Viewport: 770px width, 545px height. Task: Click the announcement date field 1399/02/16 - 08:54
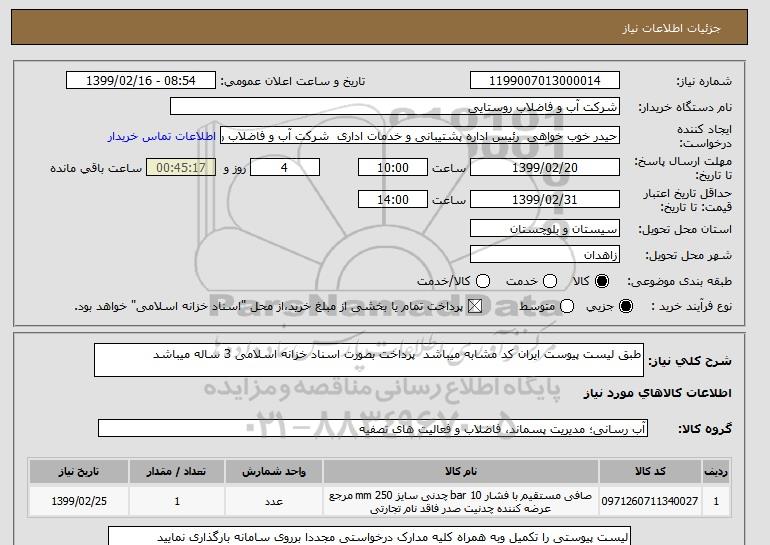141,81
